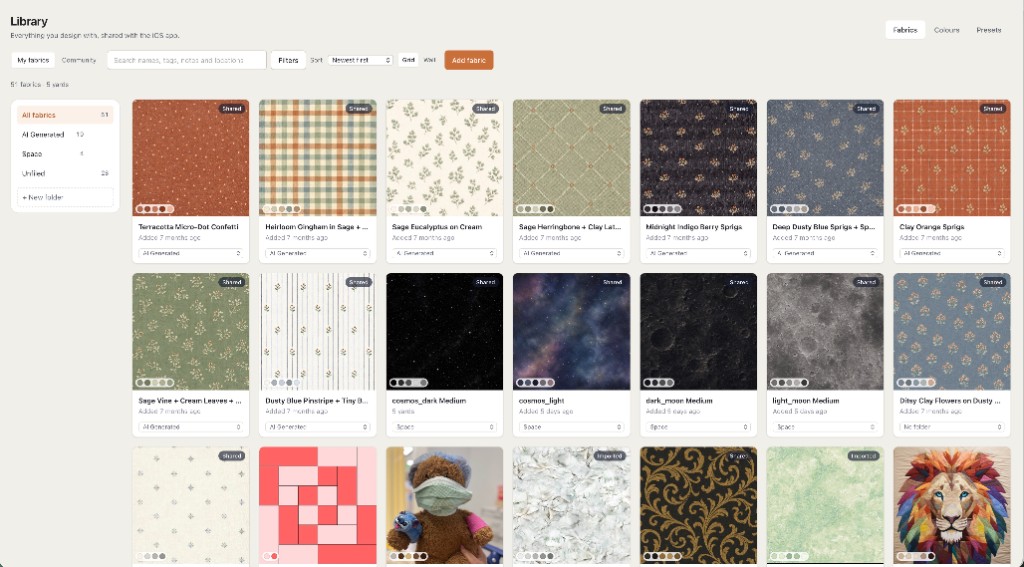Screen dimensions: 1024x567
Task: Create a new folder
Action: [65, 197]
